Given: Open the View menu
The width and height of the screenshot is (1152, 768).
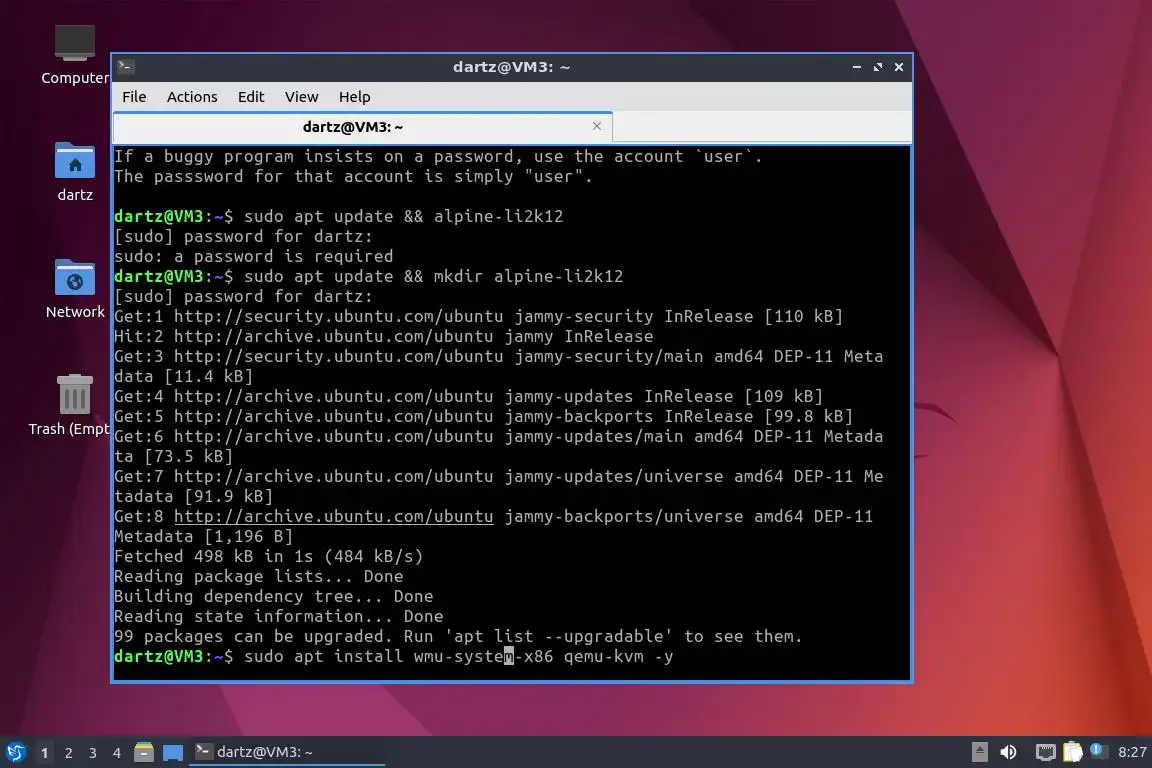Looking at the screenshot, I should (x=301, y=97).
